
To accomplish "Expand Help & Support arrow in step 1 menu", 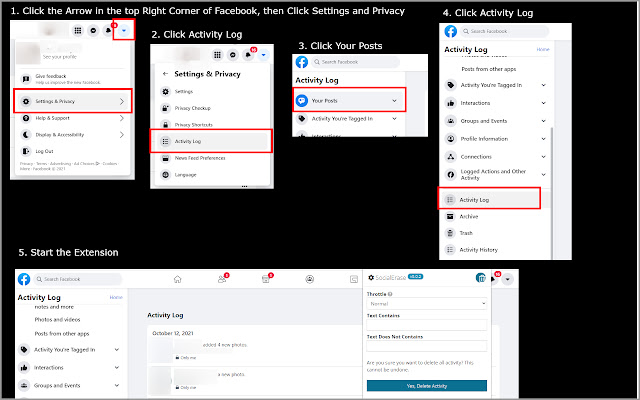I will pos(122,118).
